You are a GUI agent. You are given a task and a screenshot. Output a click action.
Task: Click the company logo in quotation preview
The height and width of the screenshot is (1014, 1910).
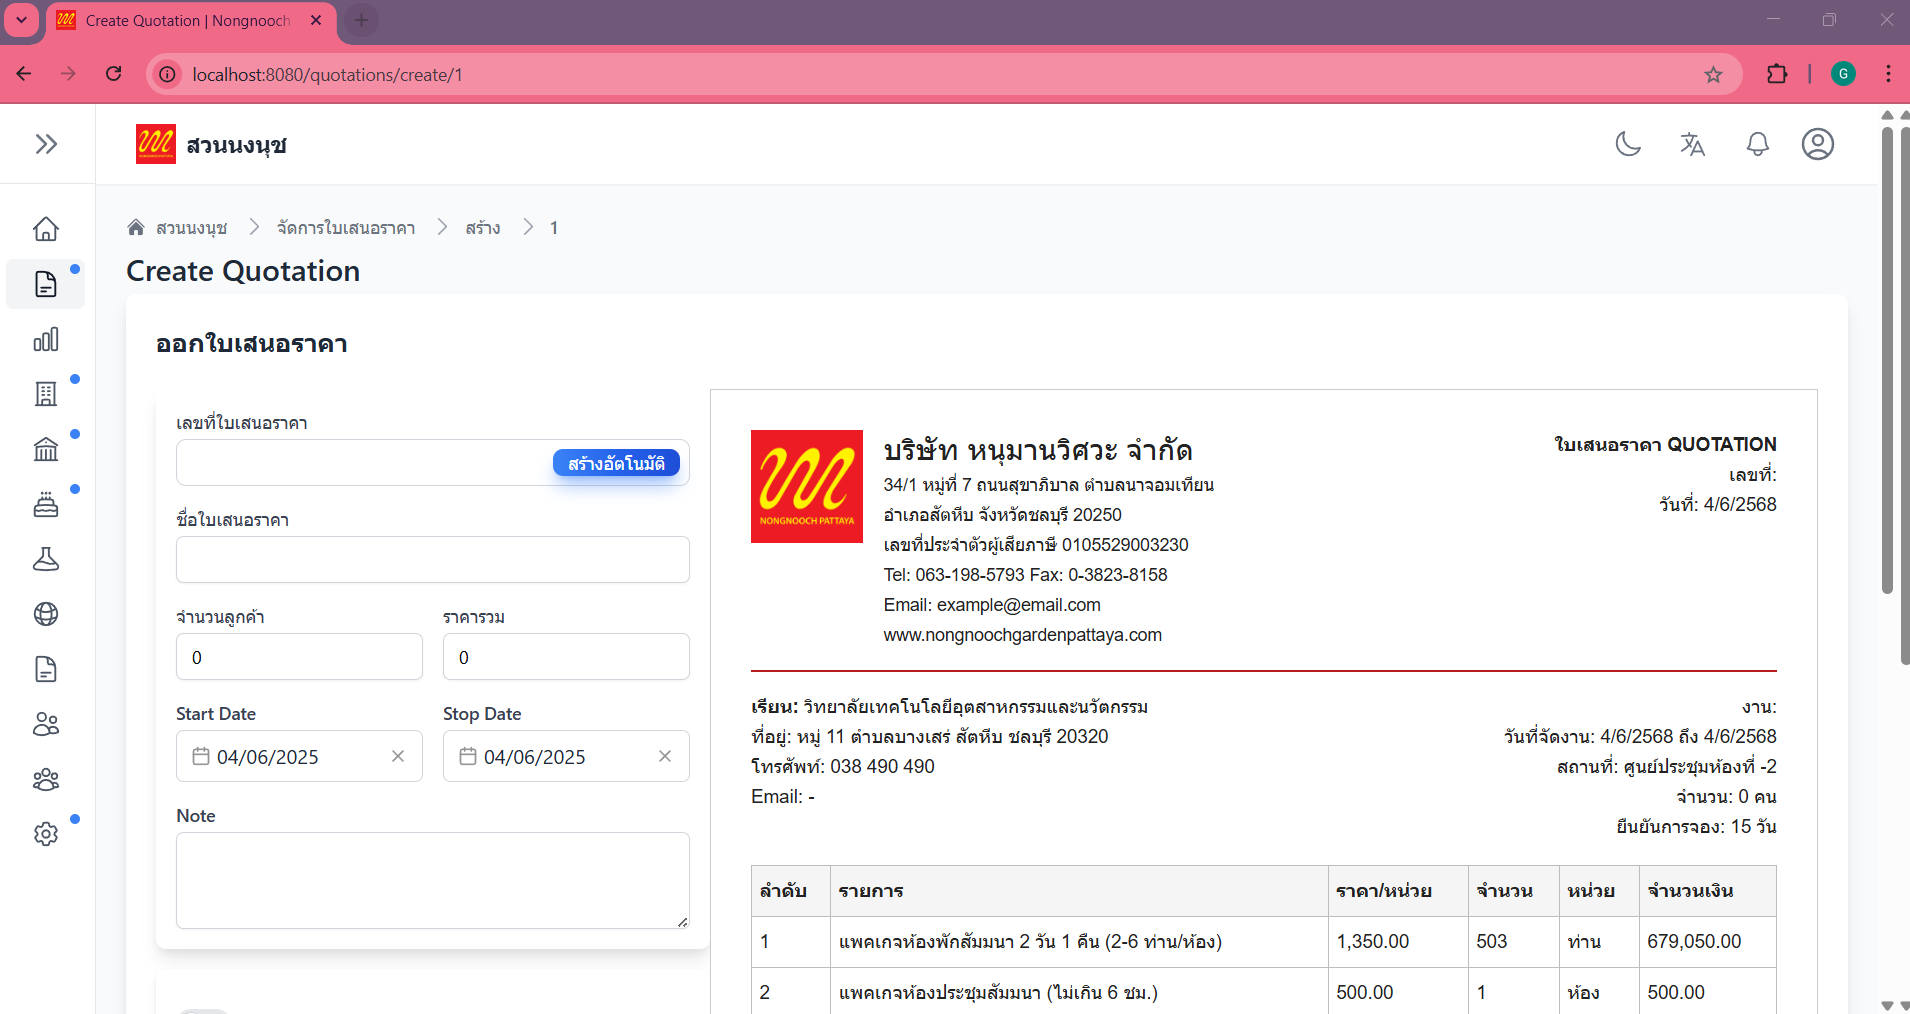807,487
